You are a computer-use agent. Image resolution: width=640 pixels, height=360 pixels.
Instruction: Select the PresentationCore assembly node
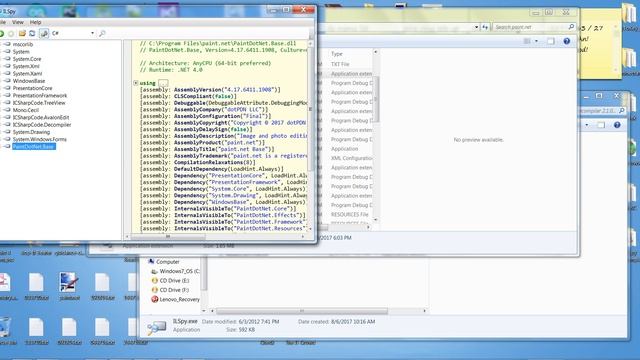[x=32, y=88]
